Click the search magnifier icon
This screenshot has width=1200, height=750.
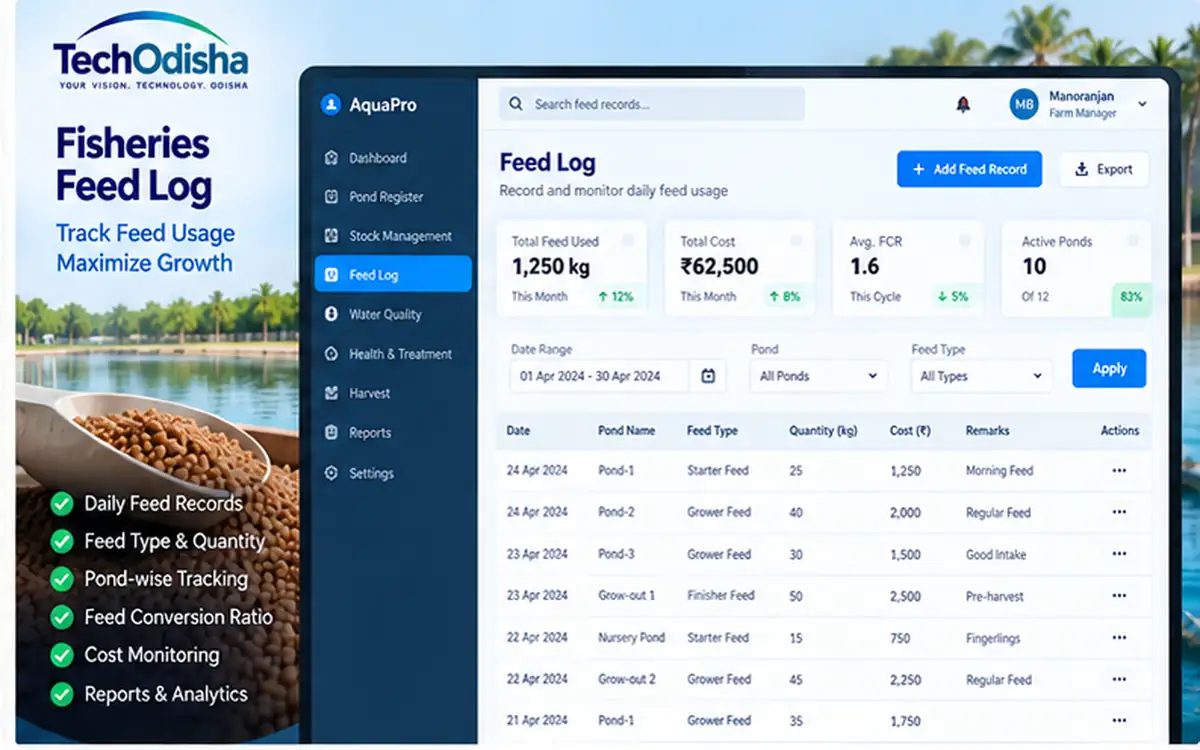point(516,104)
